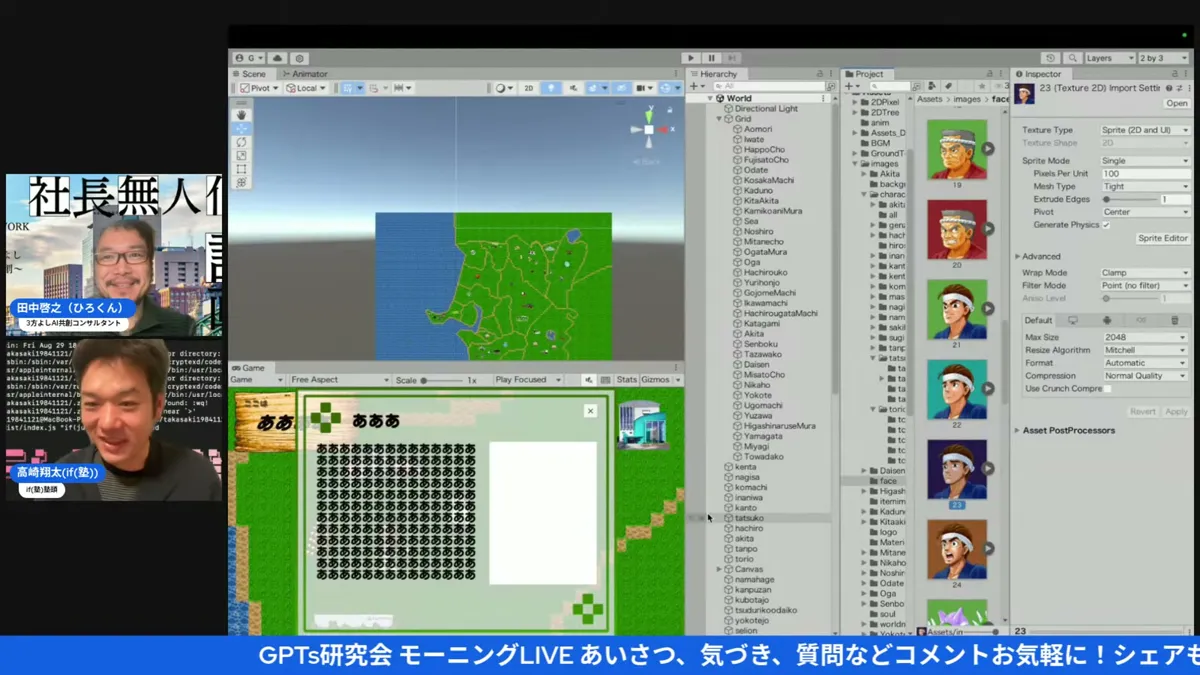Click the Open button in Inspector
Screen dimensions: 1200x675
[1176, 103]
